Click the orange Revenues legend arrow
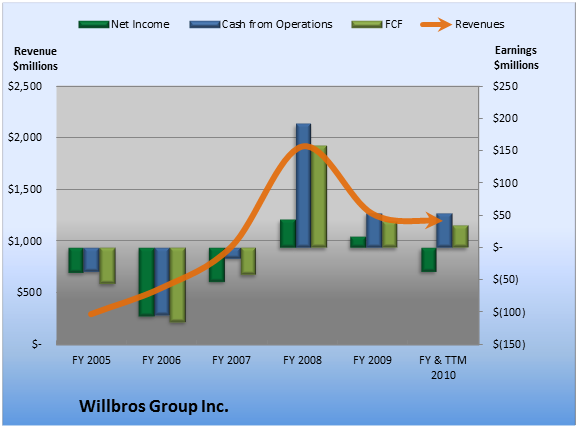Screen dimensions: 577x427 pyautogui.click(x=436, y=25)
